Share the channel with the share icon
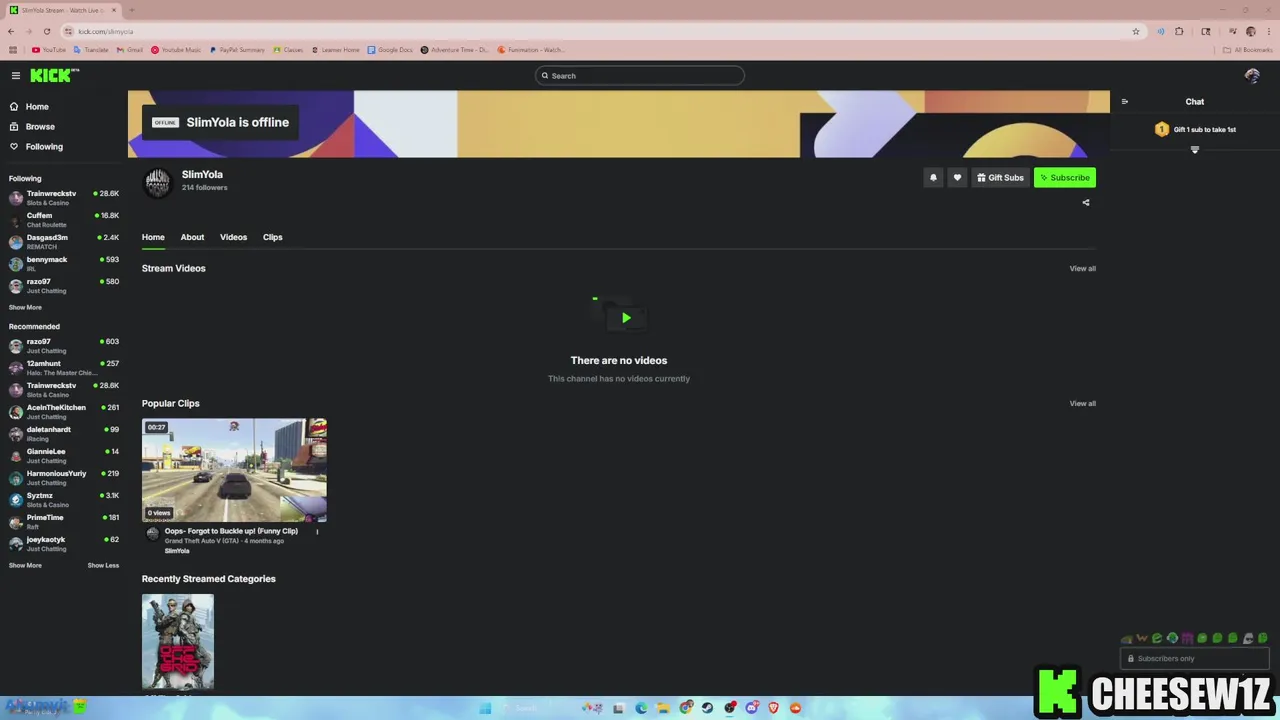Image resolution: width=1280 pixels, height=720 pixels. pos(1086,203)
